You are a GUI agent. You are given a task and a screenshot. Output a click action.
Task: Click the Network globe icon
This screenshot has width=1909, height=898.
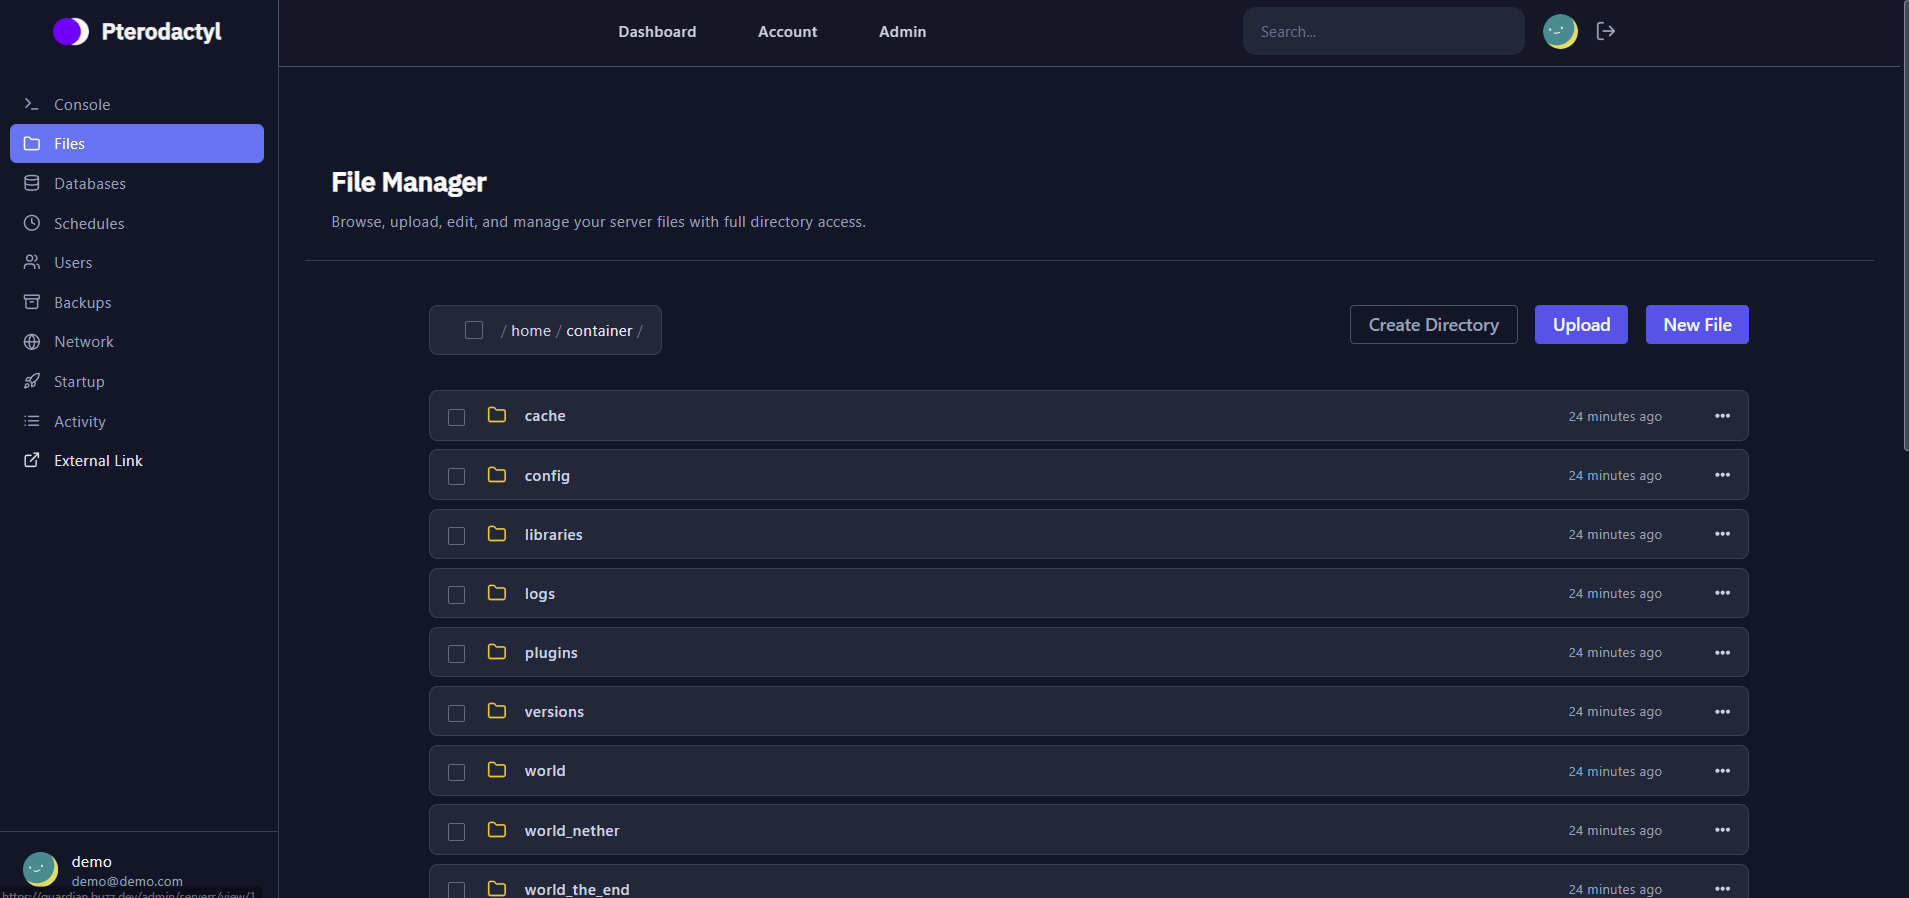[x=32, y=342]
